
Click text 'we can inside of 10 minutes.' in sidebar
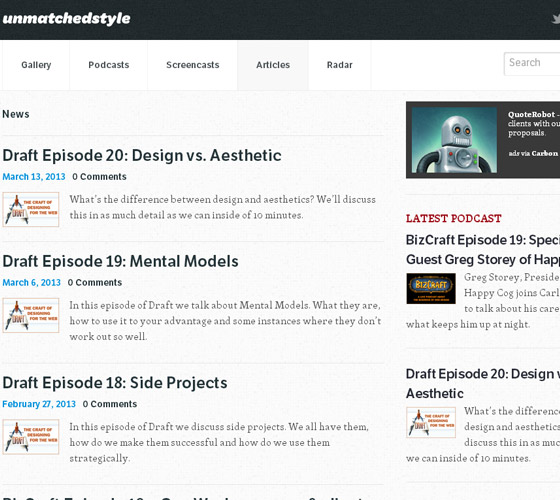(x=468, y=458)
